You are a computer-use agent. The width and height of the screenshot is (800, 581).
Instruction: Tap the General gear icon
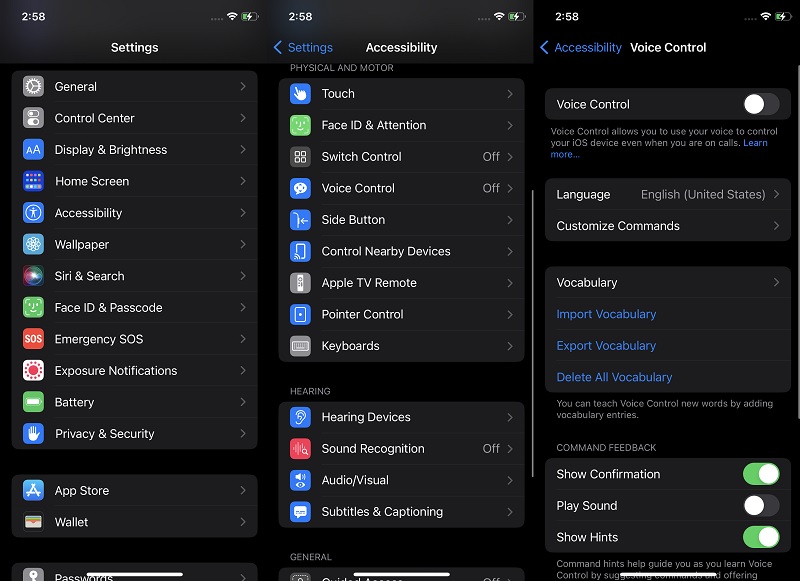(x=34, y=87)
